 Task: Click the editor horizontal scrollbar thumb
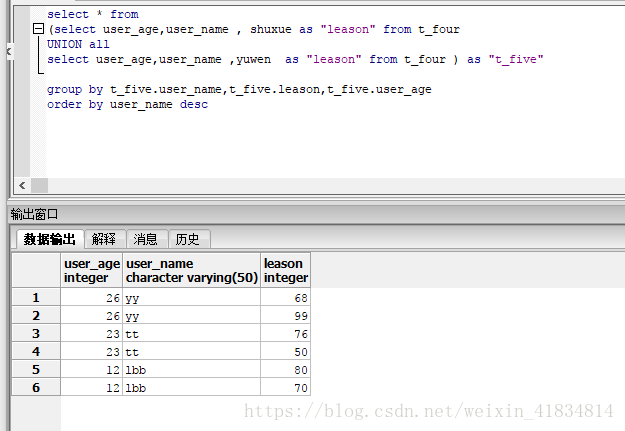click(39, 185)
